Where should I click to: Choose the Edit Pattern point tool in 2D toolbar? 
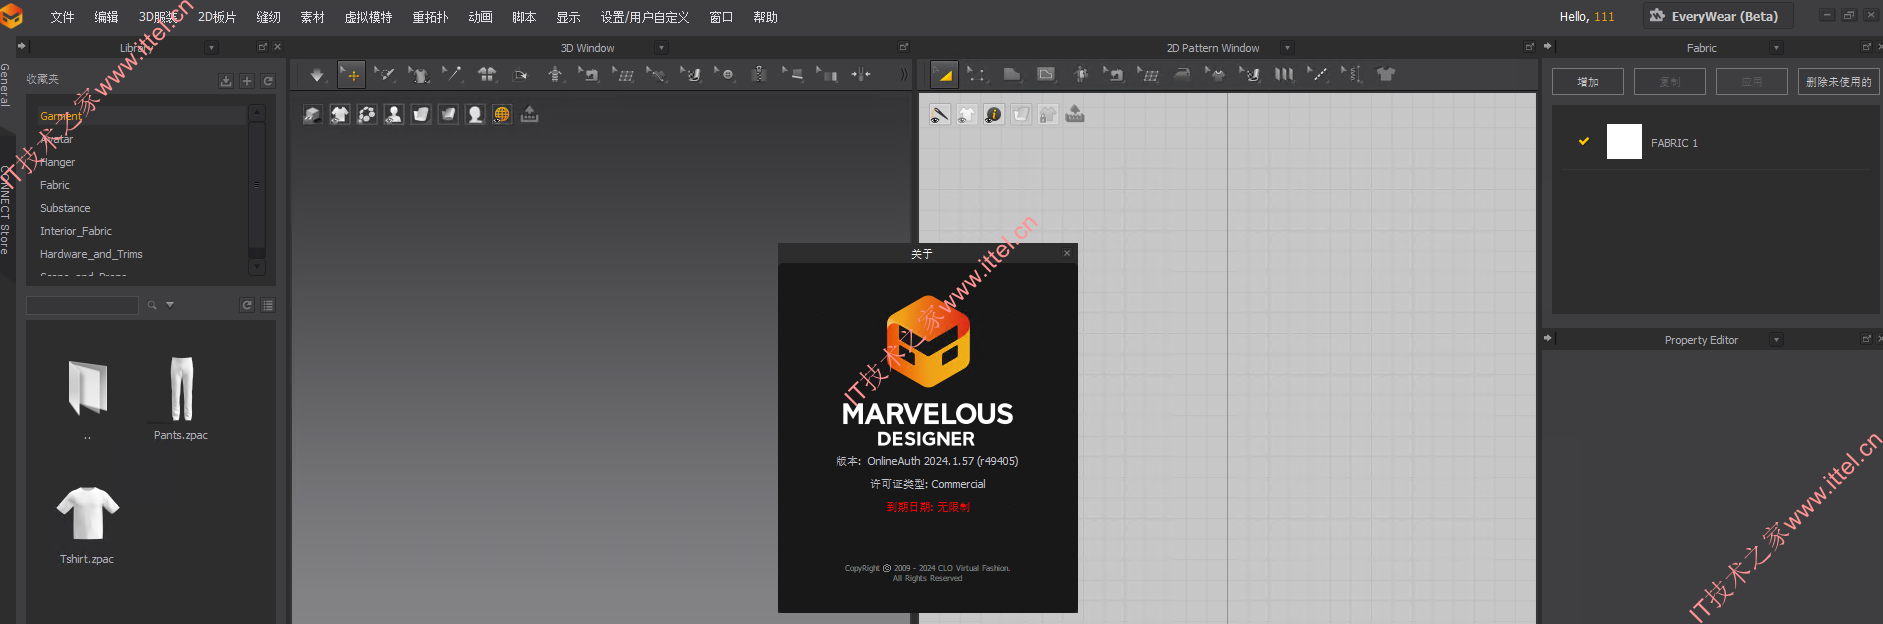(977, 75)
